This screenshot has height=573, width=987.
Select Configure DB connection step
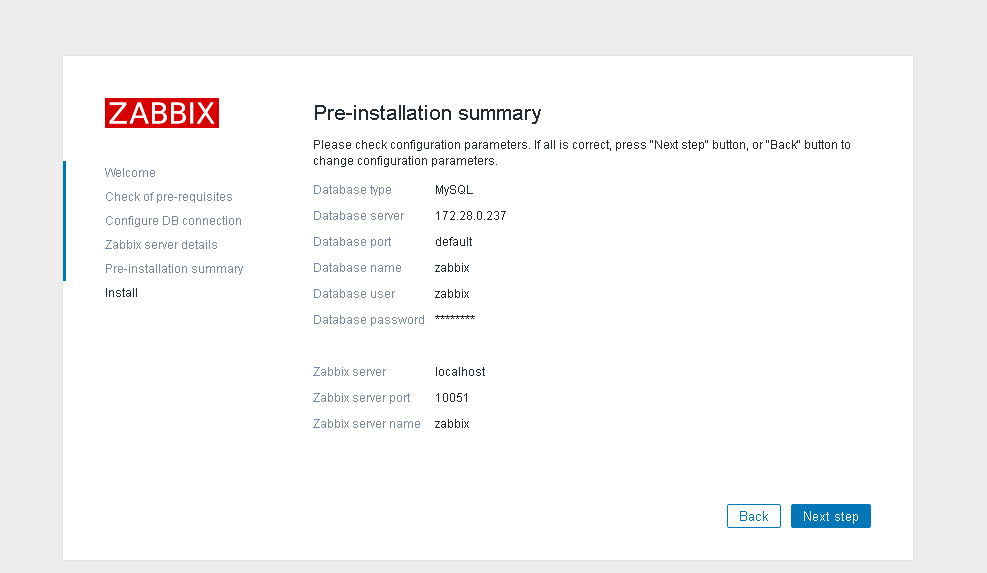click(173, 220)
